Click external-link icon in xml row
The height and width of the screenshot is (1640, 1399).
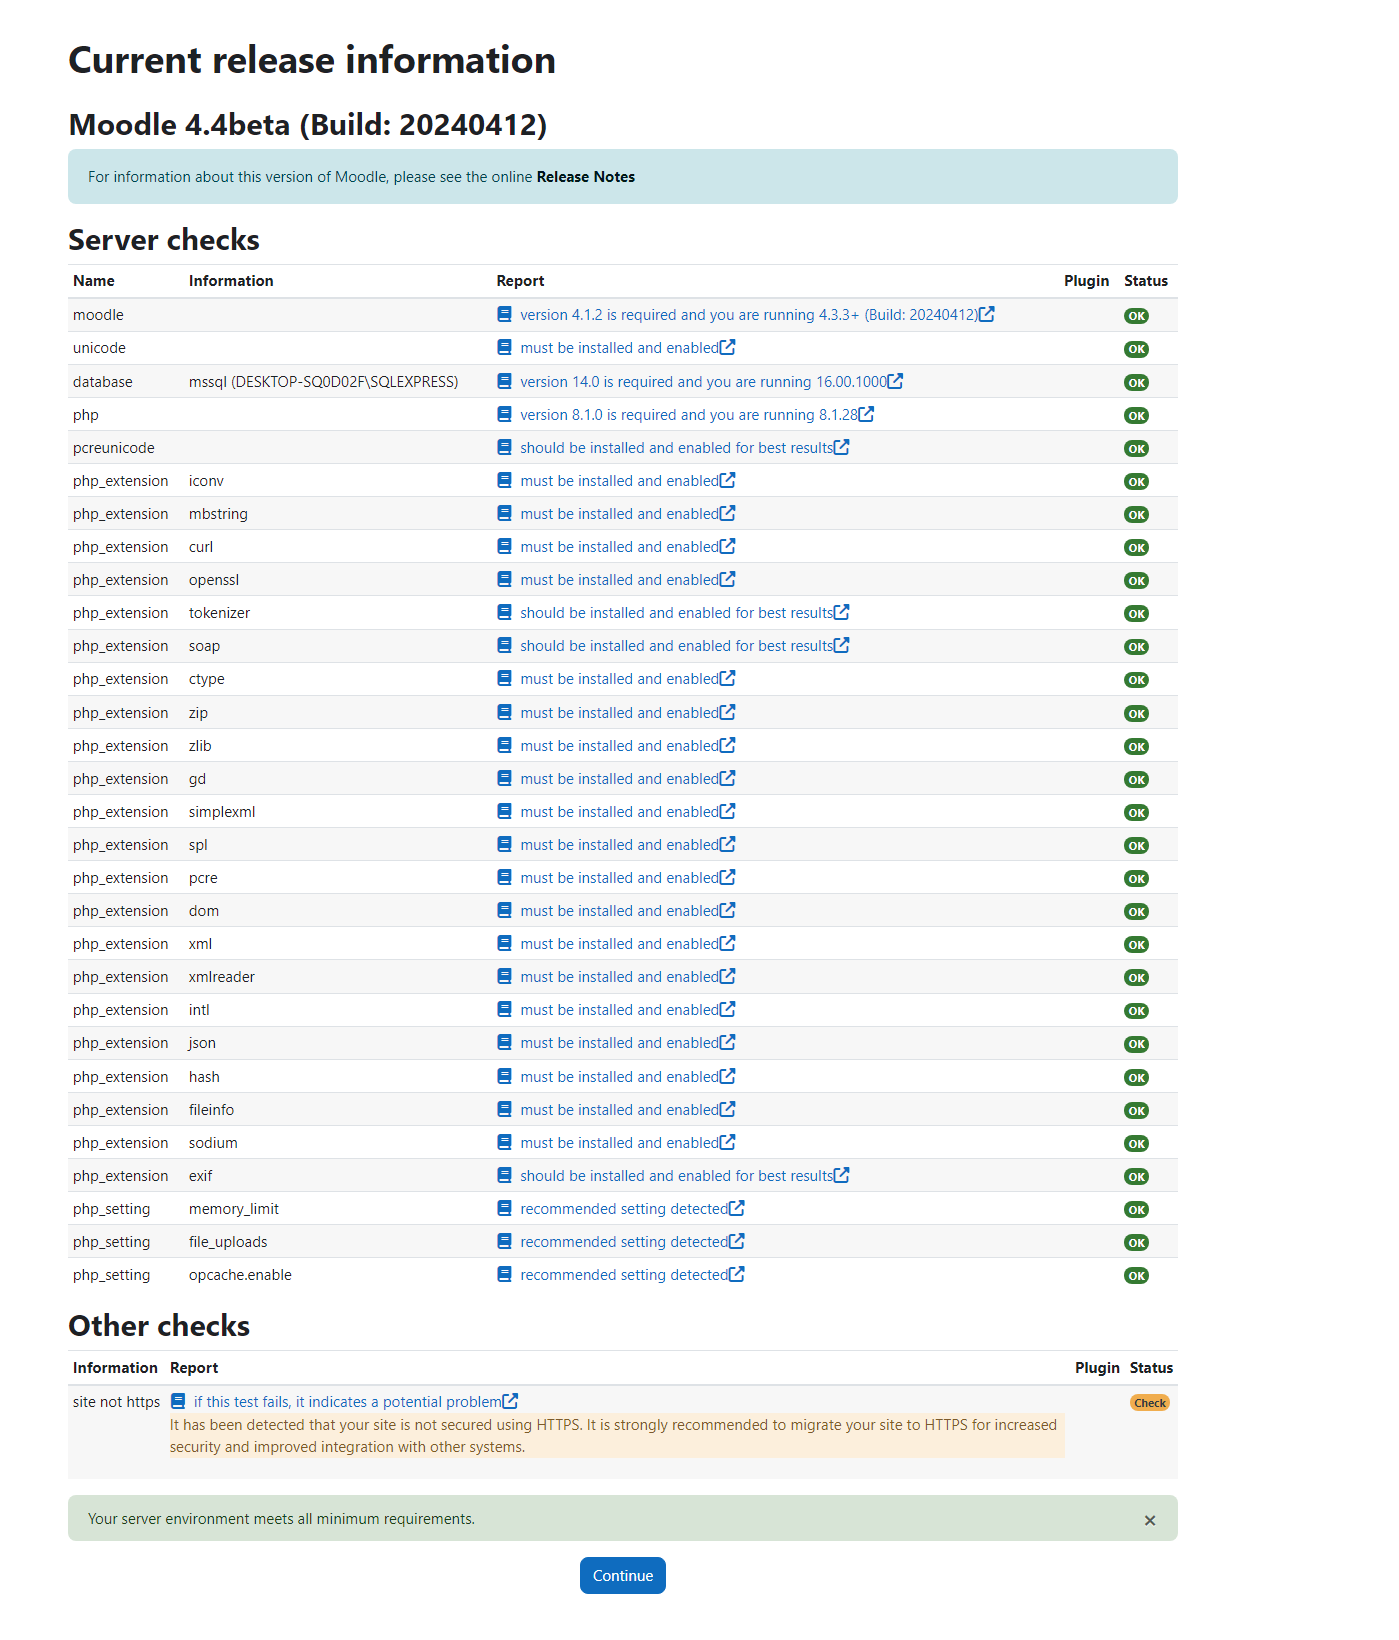pos(728,943)
